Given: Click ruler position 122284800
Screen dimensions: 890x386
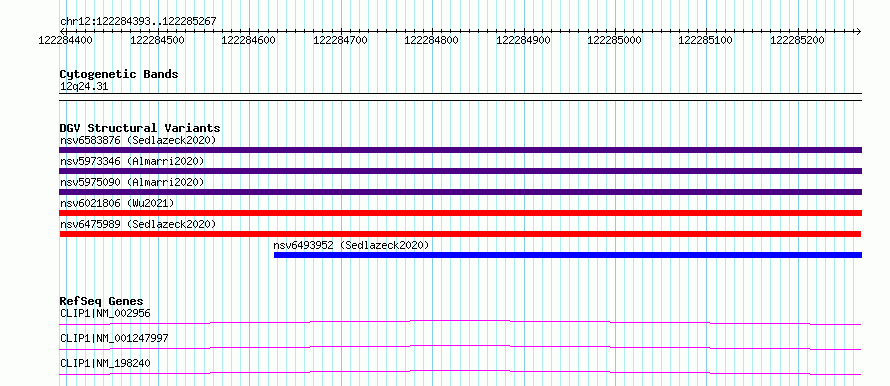Looking at the screenshot, I should pyautogui.click(x=432, y=40).
